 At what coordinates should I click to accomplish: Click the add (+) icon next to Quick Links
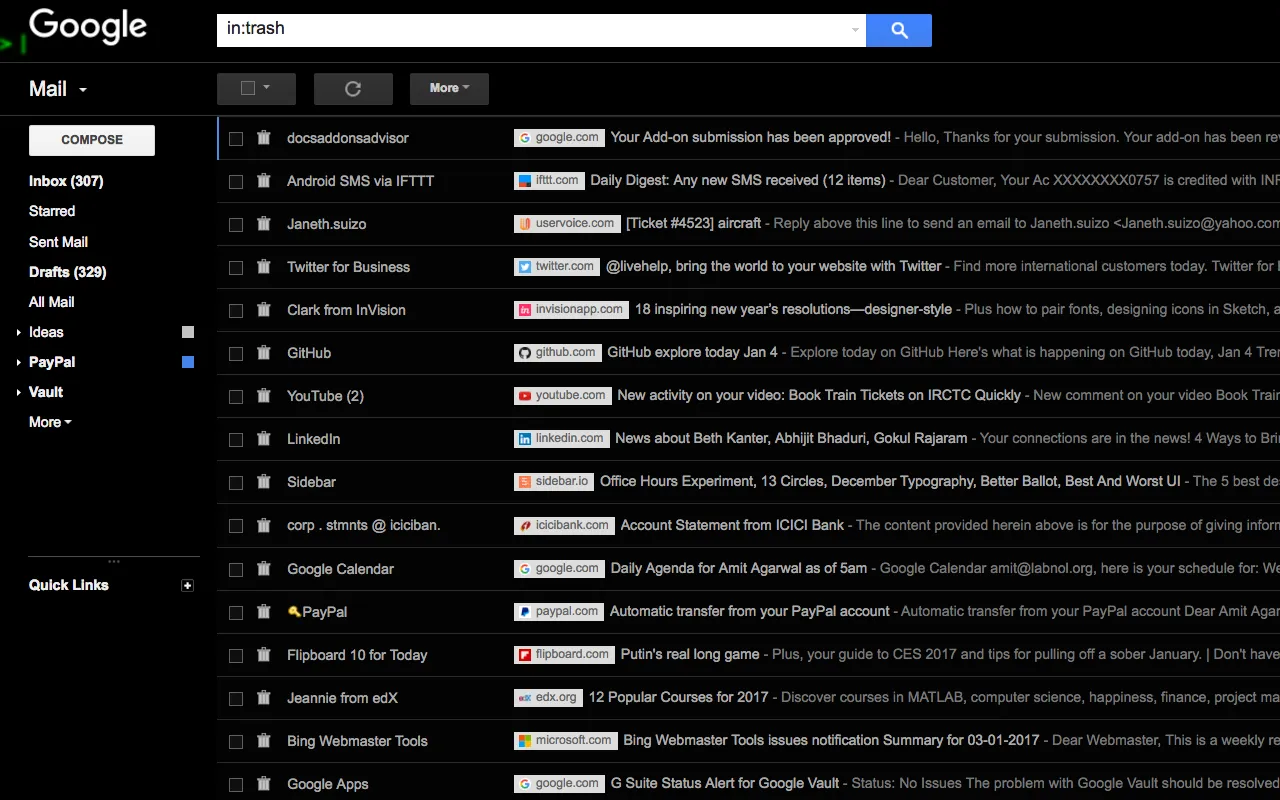coord(187,585)
